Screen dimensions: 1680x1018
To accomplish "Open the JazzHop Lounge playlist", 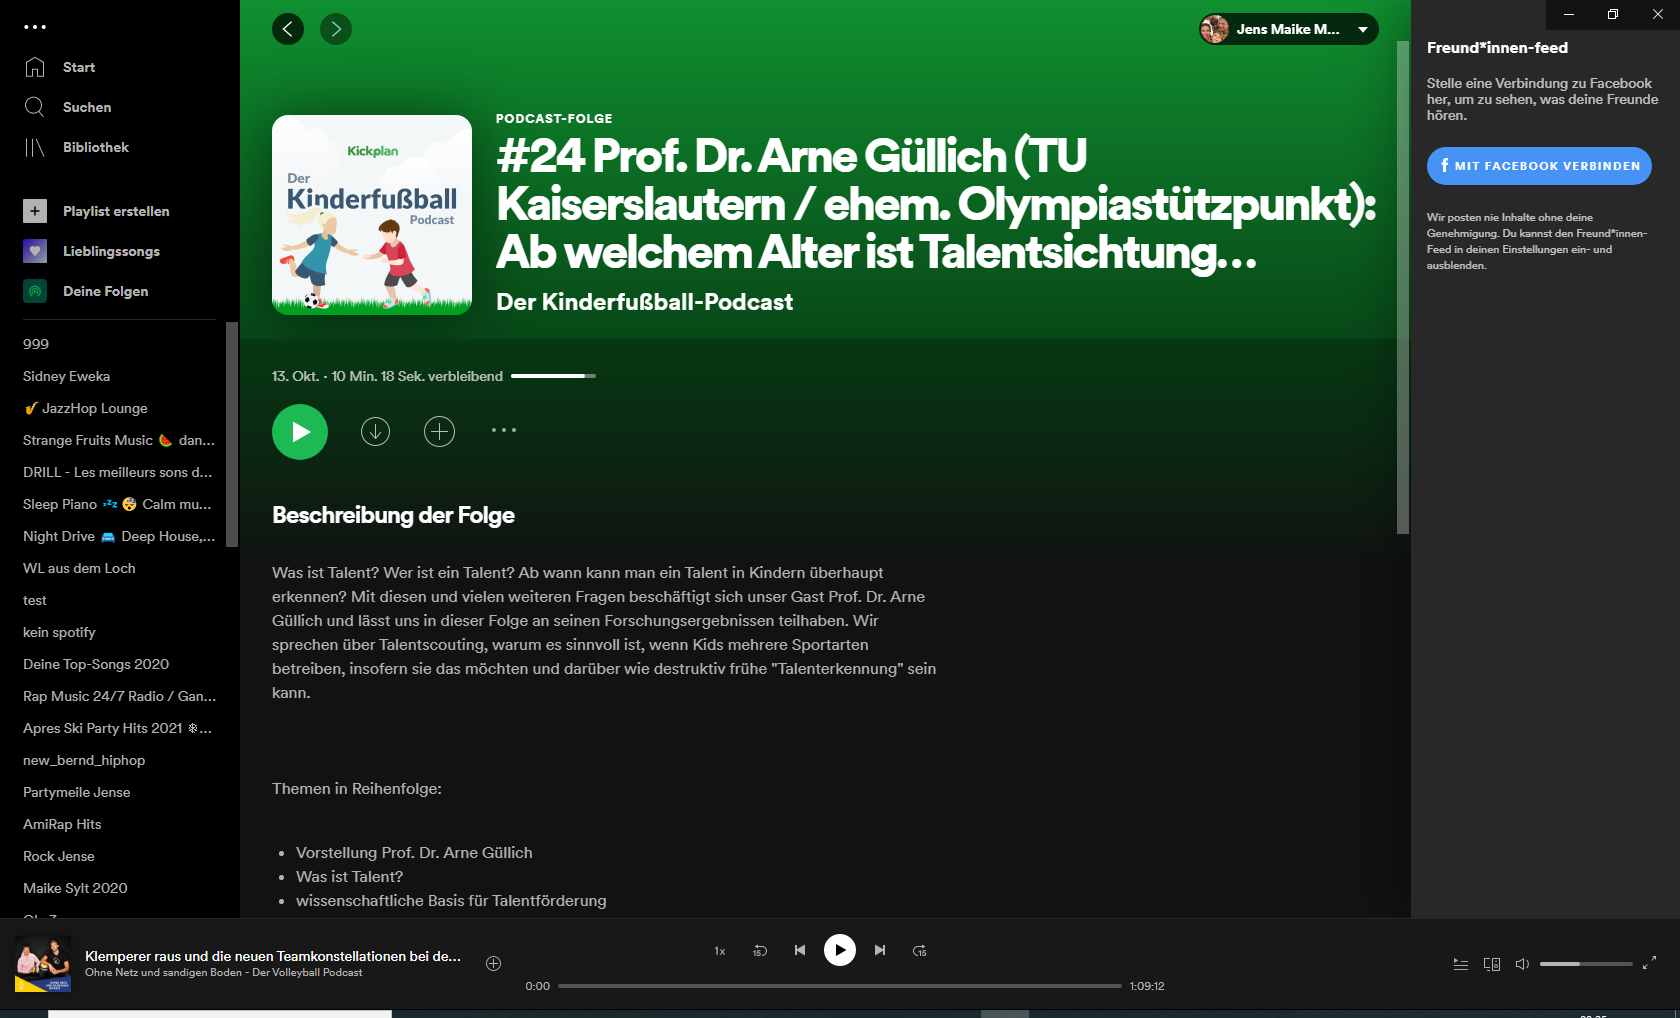I will (x=94, y=408).
